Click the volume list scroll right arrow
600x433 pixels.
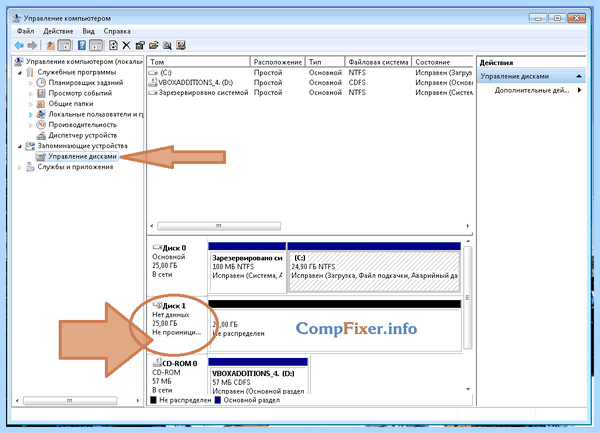point(468,226)
